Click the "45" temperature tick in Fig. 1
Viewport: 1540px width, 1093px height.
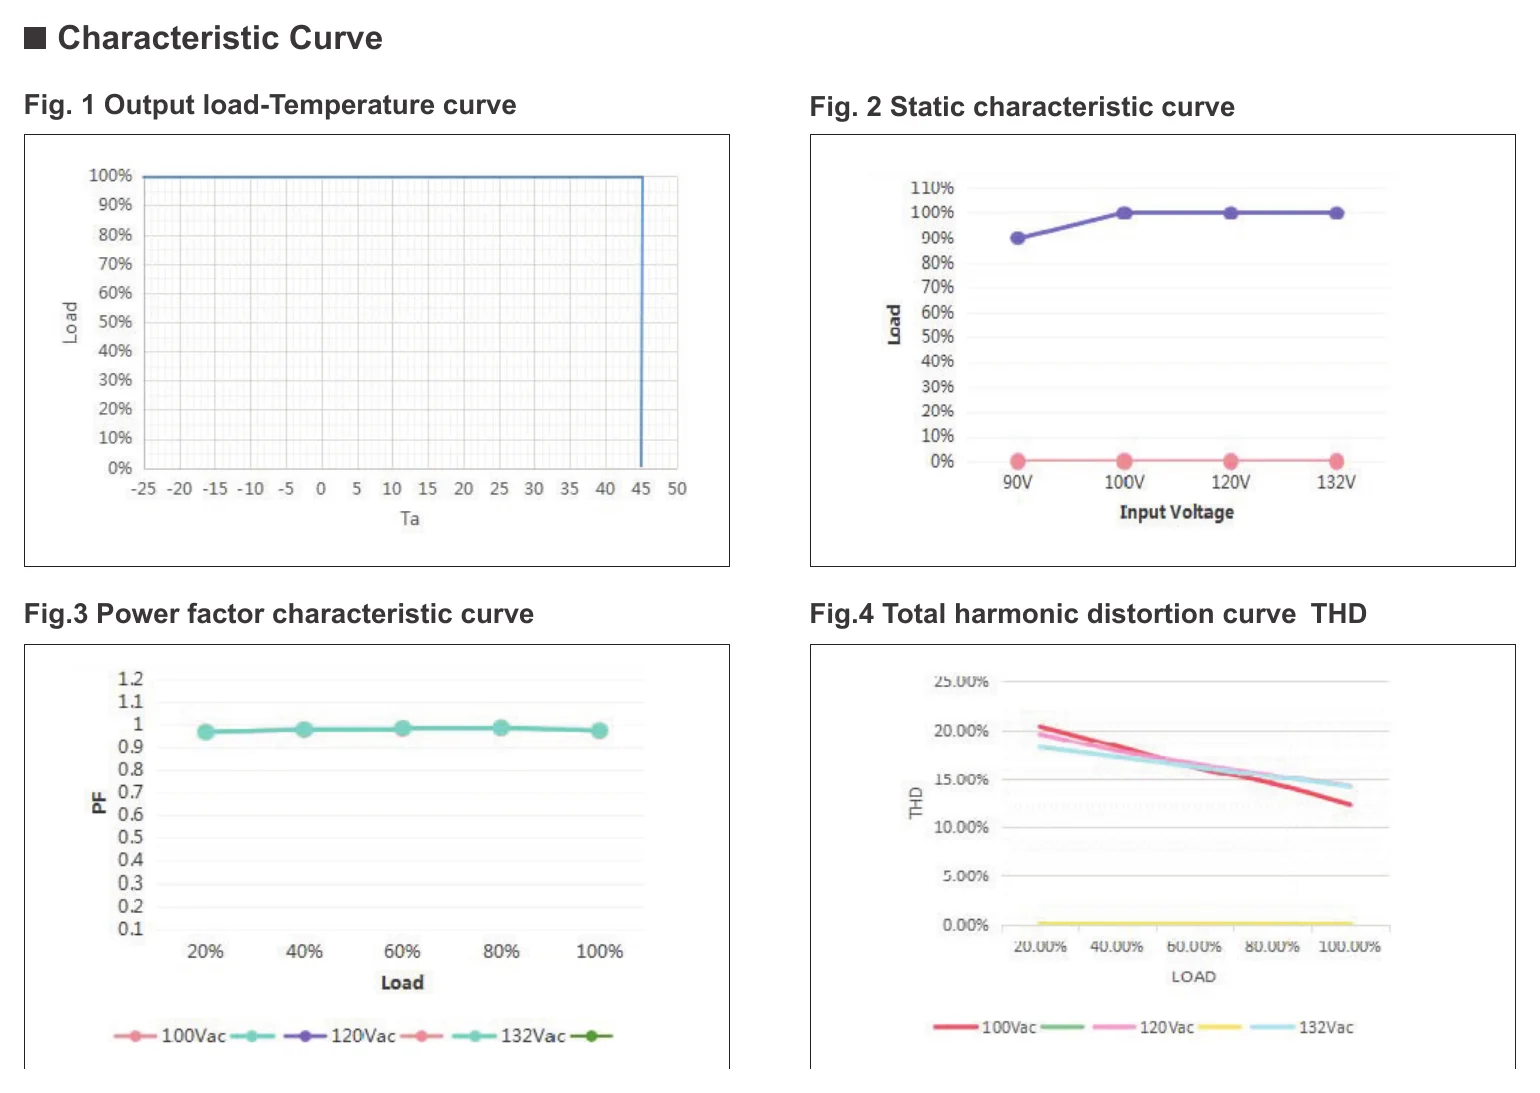(x=641, y=488)
